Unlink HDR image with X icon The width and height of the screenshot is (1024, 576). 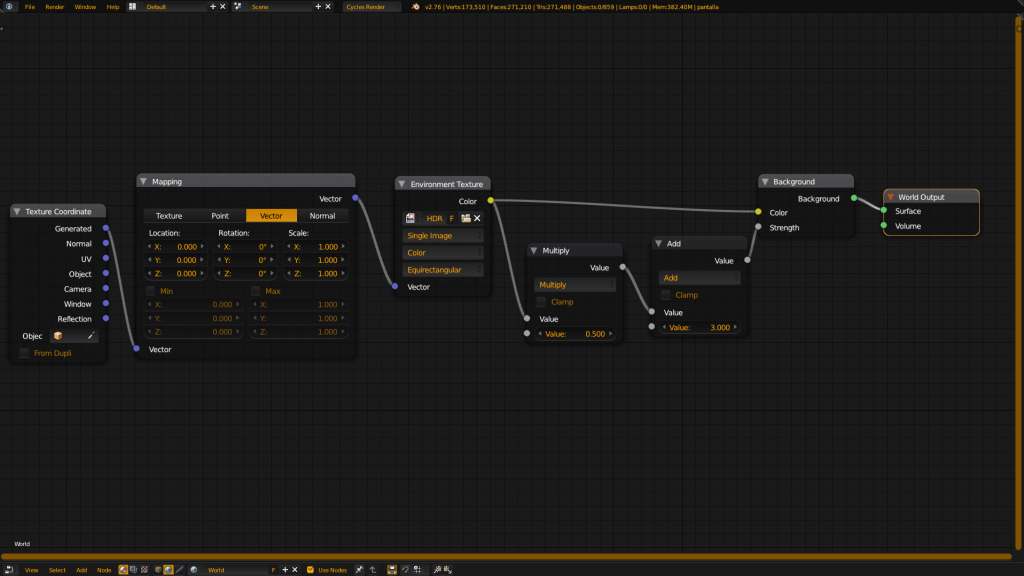coord(477,218)
